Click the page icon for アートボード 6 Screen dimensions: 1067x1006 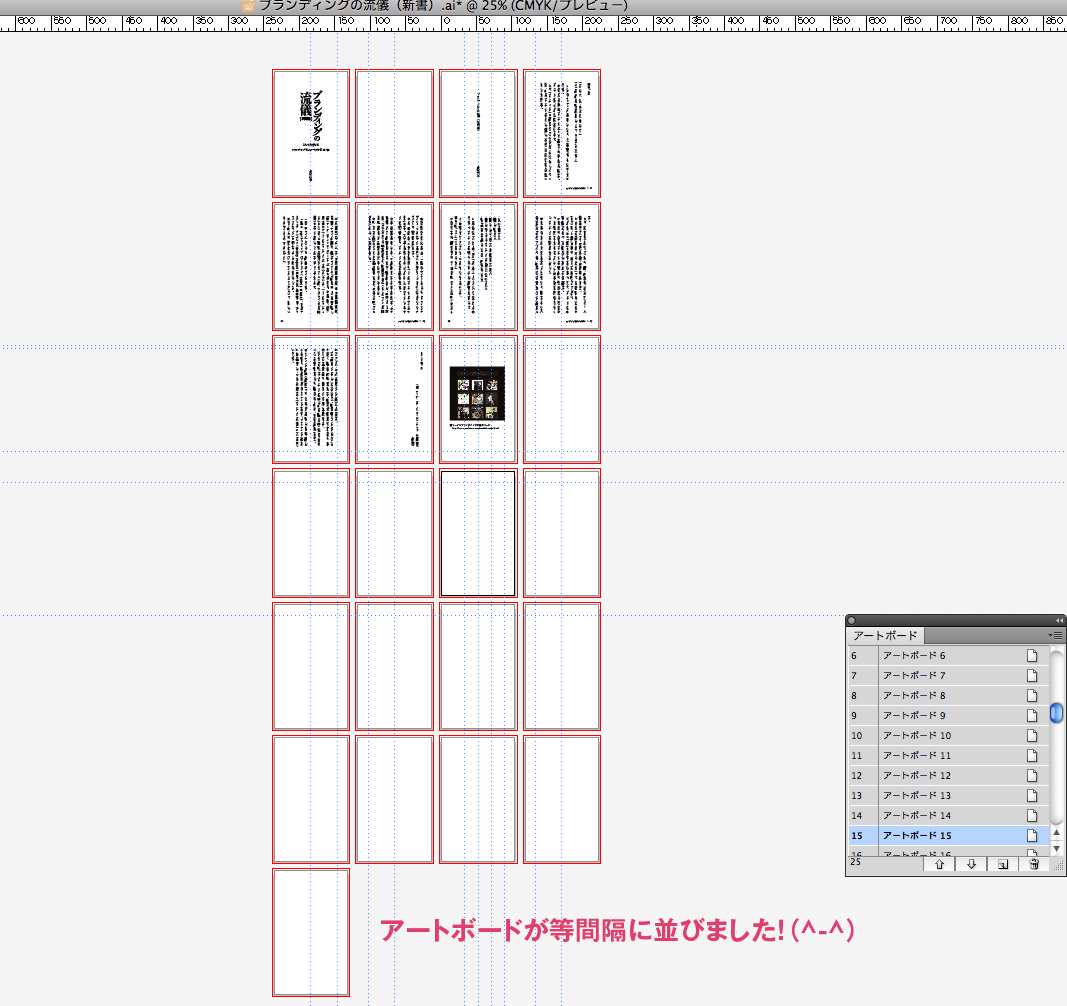tap(1032, 655)
